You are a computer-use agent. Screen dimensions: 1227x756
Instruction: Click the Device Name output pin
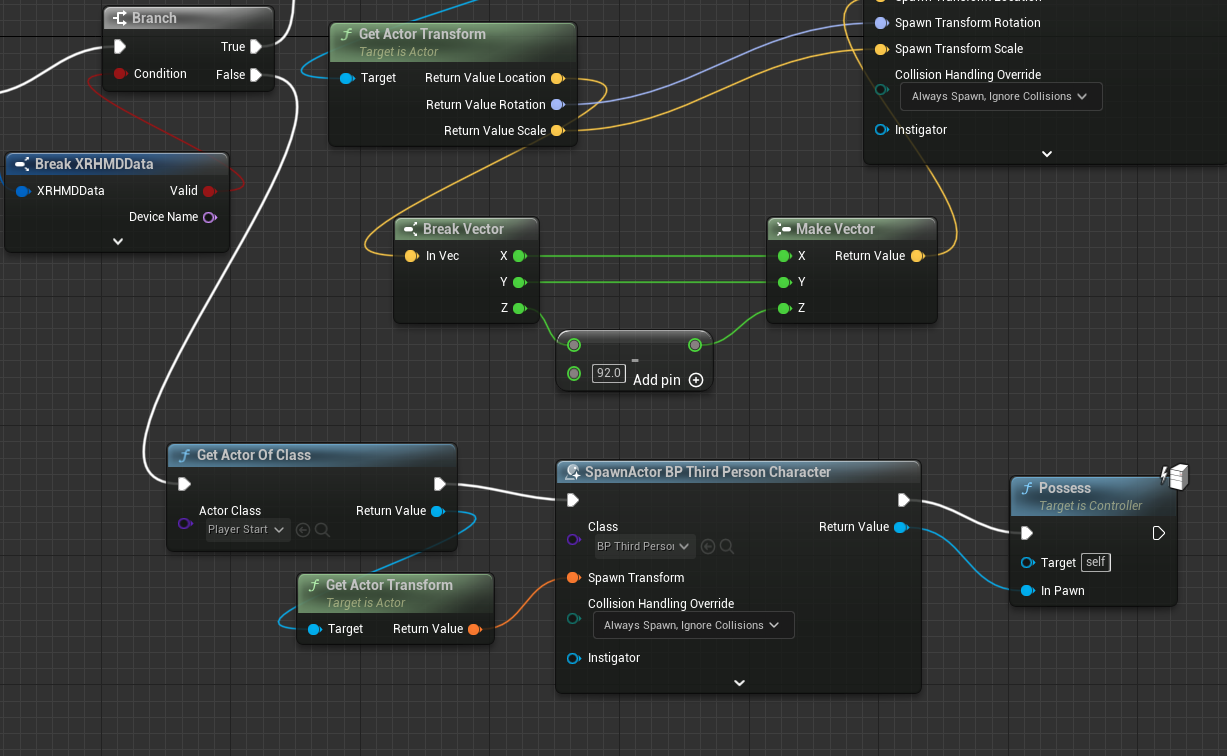coord(209,217)
